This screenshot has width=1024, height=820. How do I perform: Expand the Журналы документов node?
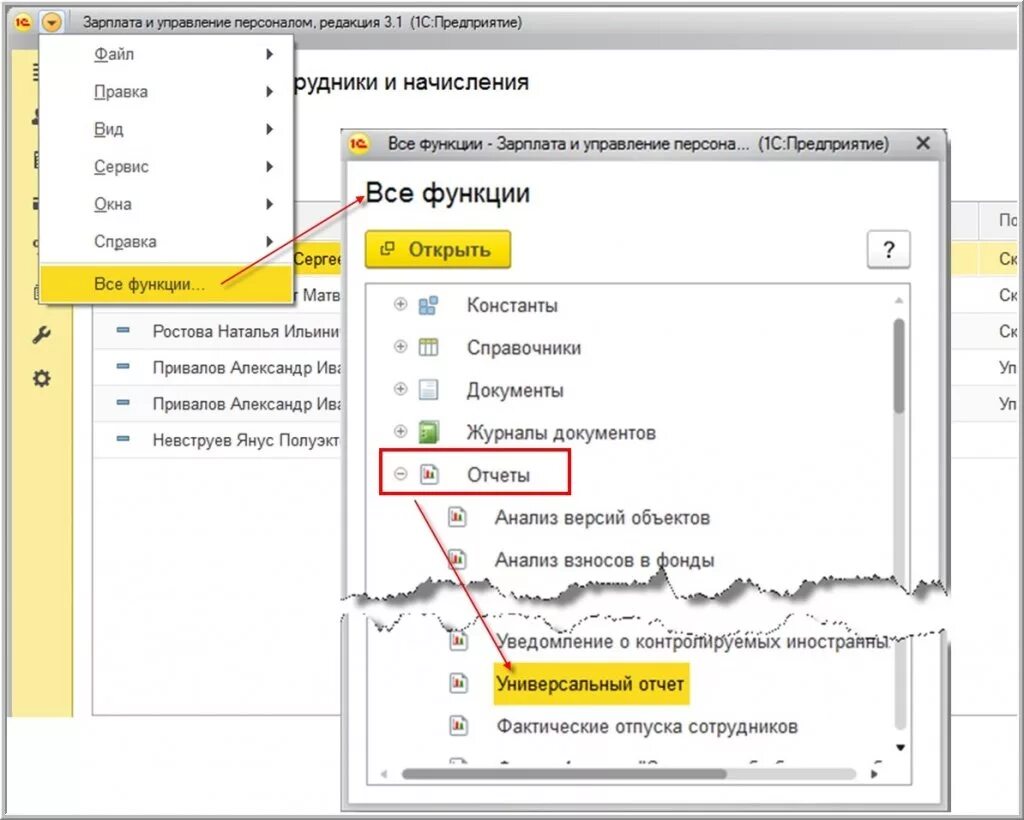[x=400, y=432]
